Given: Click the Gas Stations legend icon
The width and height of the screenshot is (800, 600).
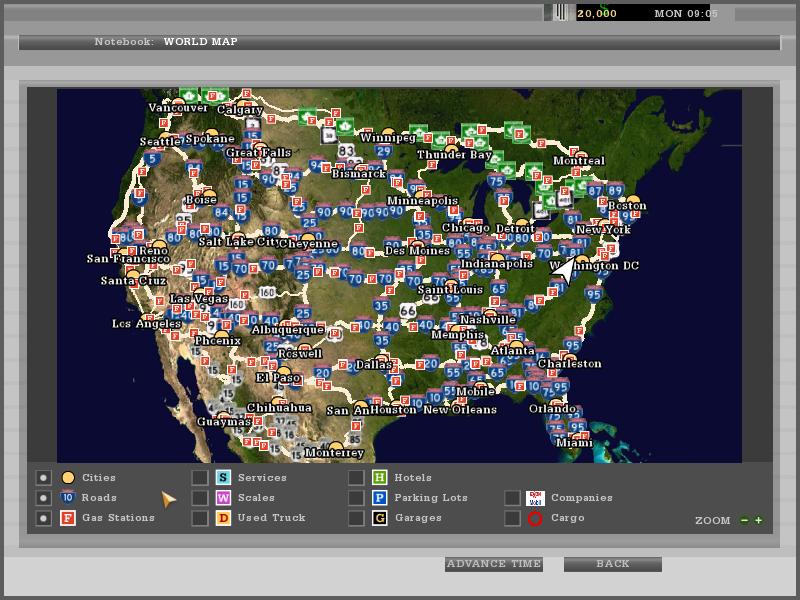Looking at the screenshot, I should [x=68, y=518].
